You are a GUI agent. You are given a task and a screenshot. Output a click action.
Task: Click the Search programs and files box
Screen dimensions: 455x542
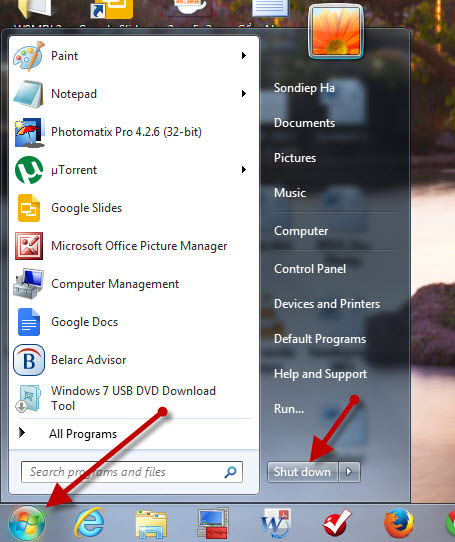click(132, 472)
